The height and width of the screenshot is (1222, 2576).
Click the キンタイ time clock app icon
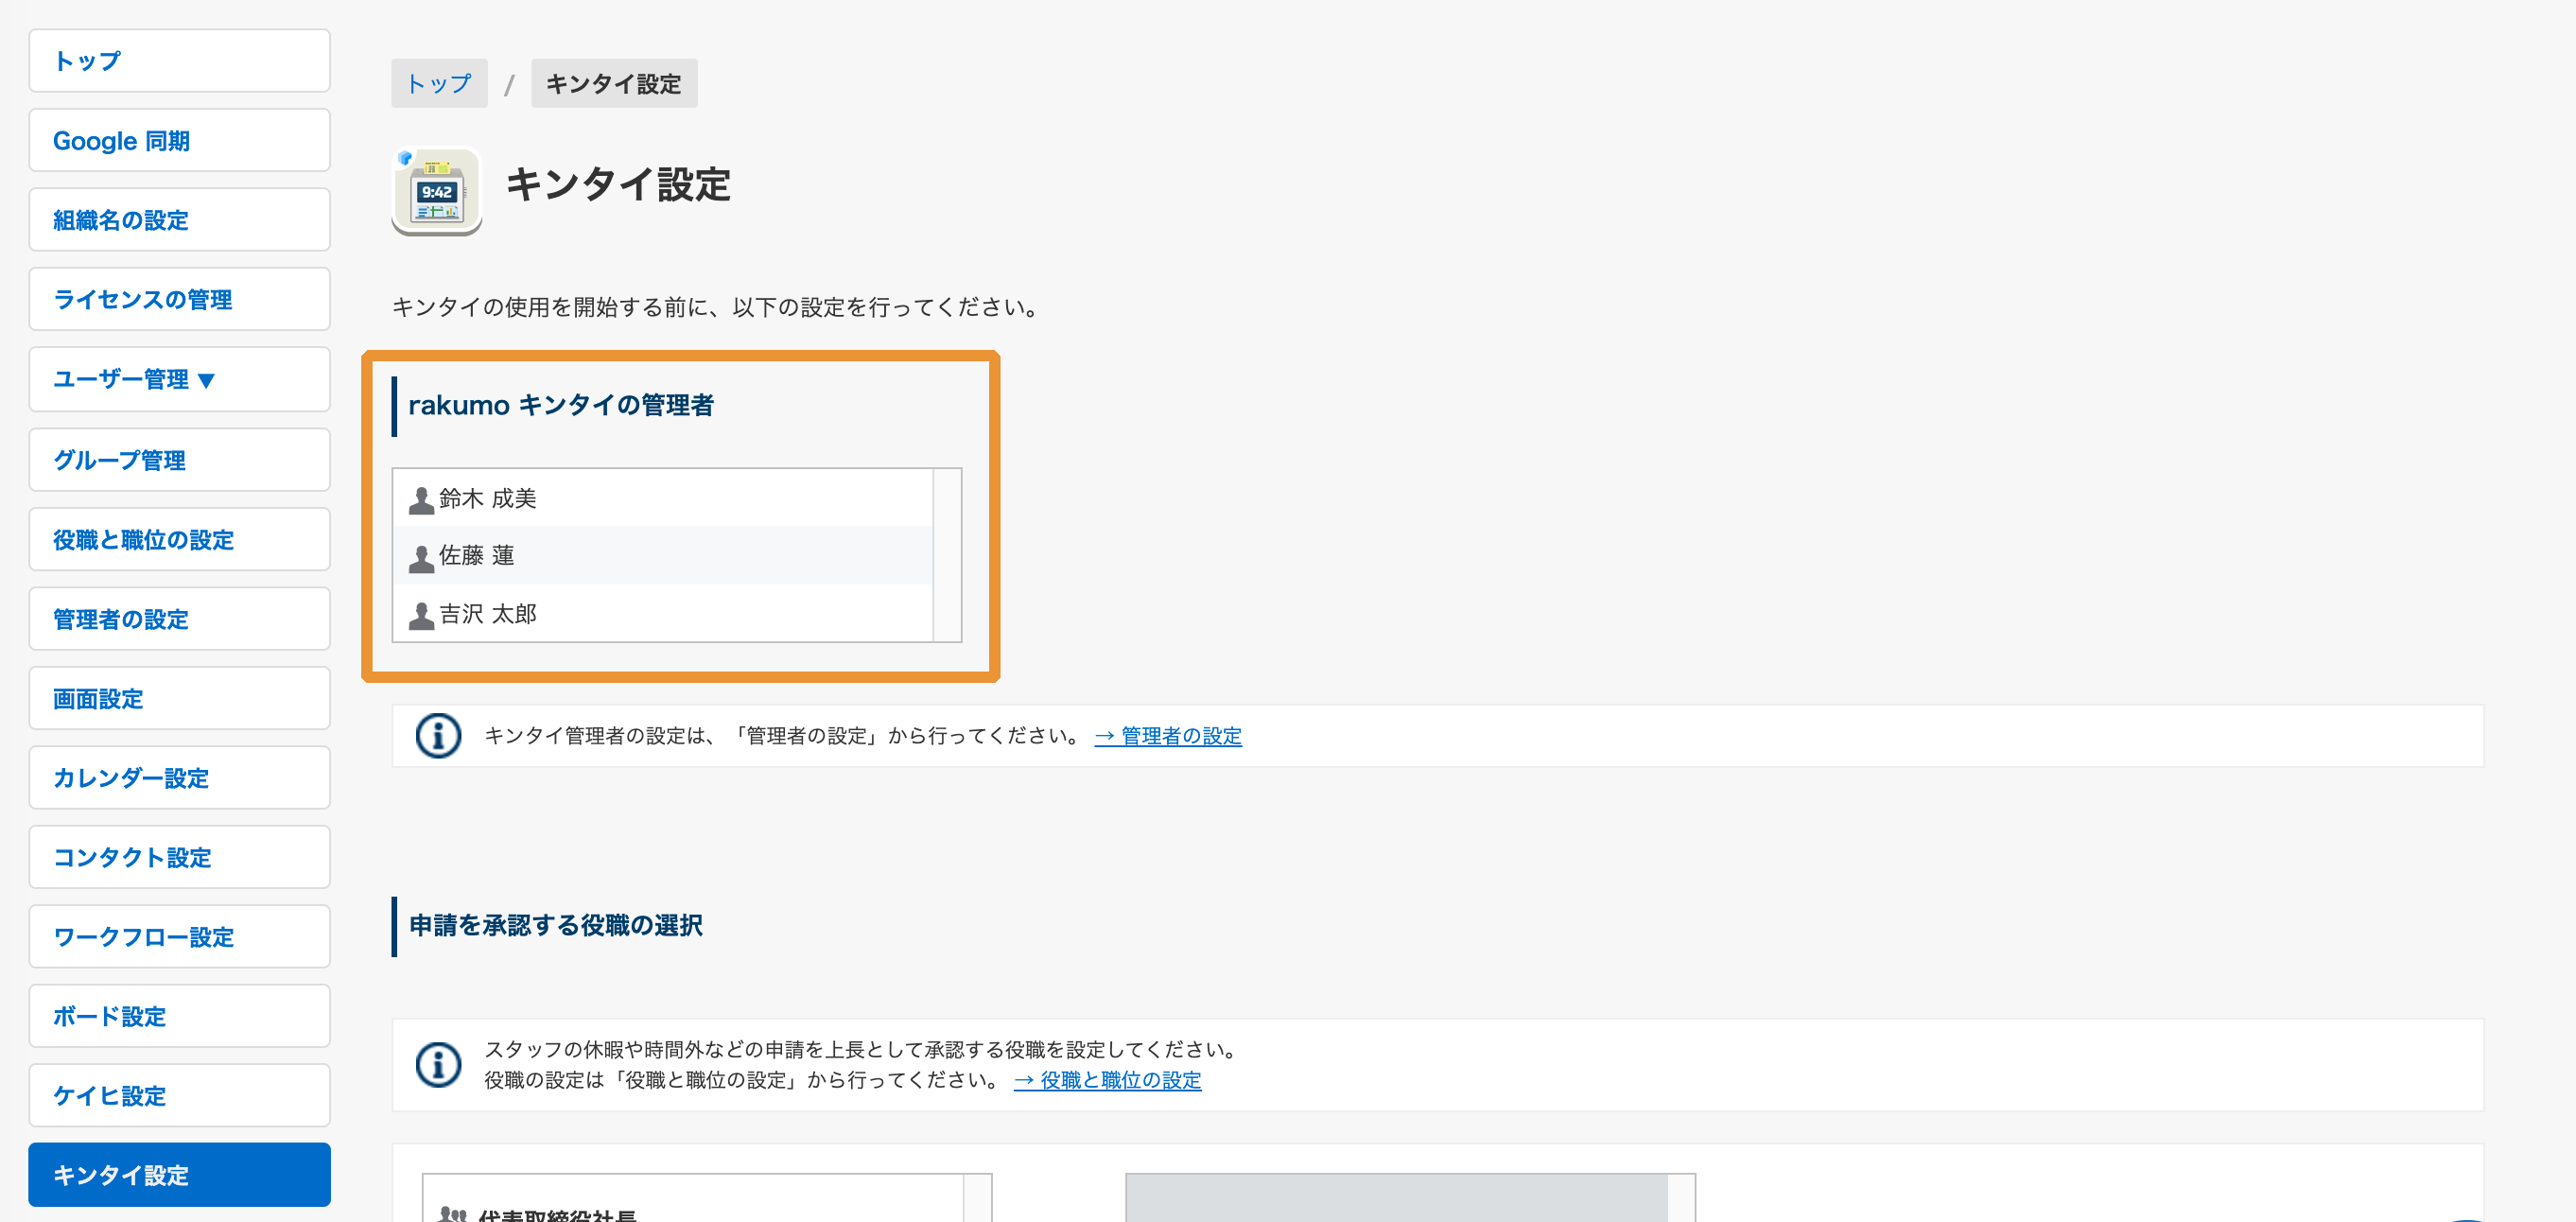coord(437,192)
